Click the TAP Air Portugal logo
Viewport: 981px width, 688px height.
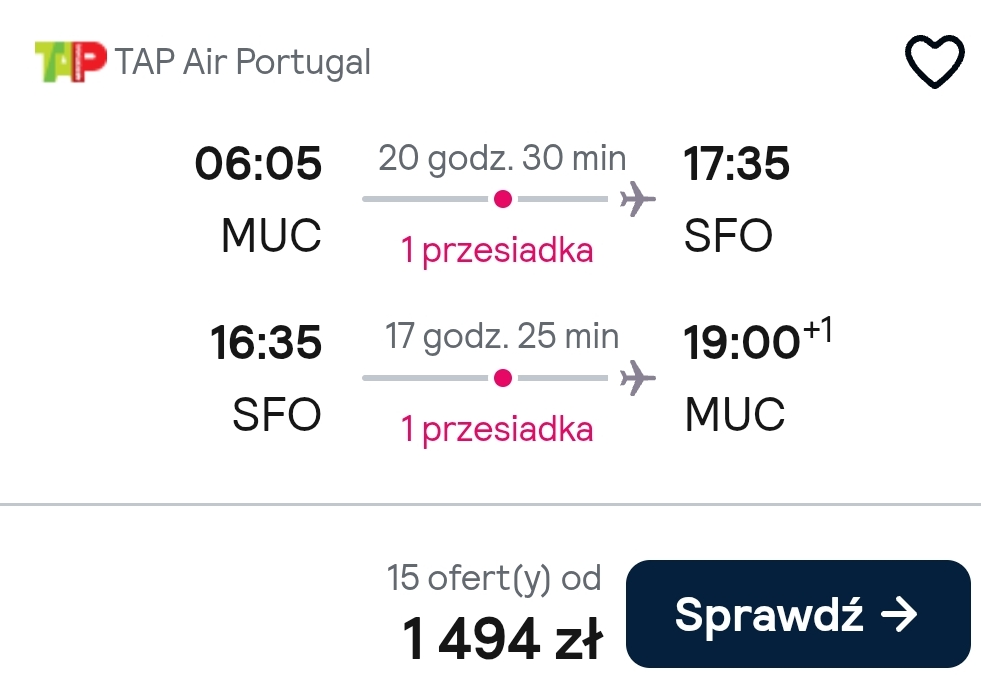click(x=71, y=61)
